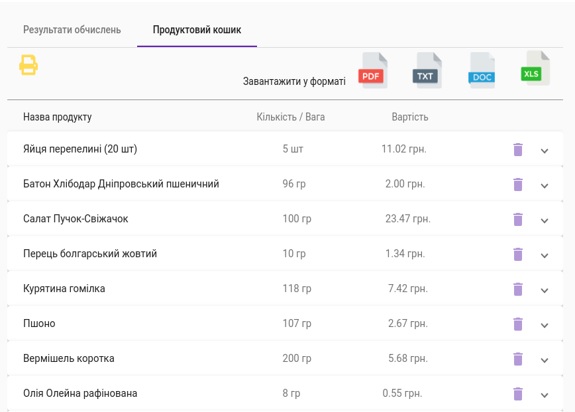Image resolution: width=575 pixels, height=412 pixels.
Task: Export the basket as XLS spreadsheet
Action: pyautogui.click(x=535, y=69)
